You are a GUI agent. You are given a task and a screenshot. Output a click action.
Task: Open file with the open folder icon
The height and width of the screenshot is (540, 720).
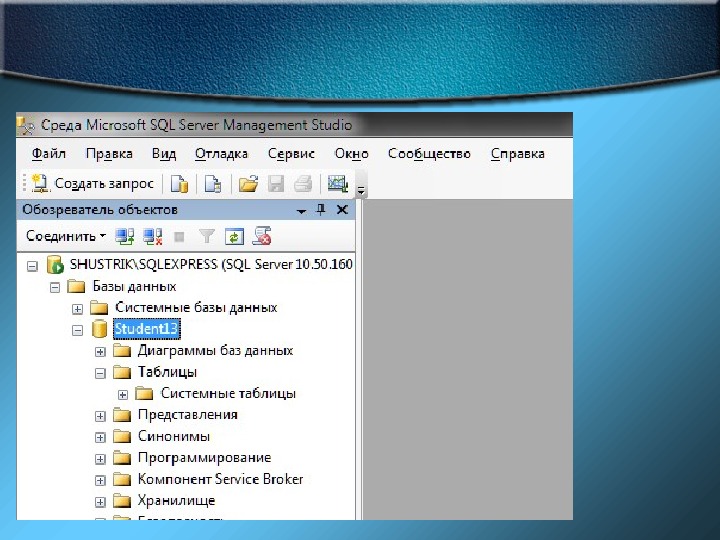pos(248,184)
